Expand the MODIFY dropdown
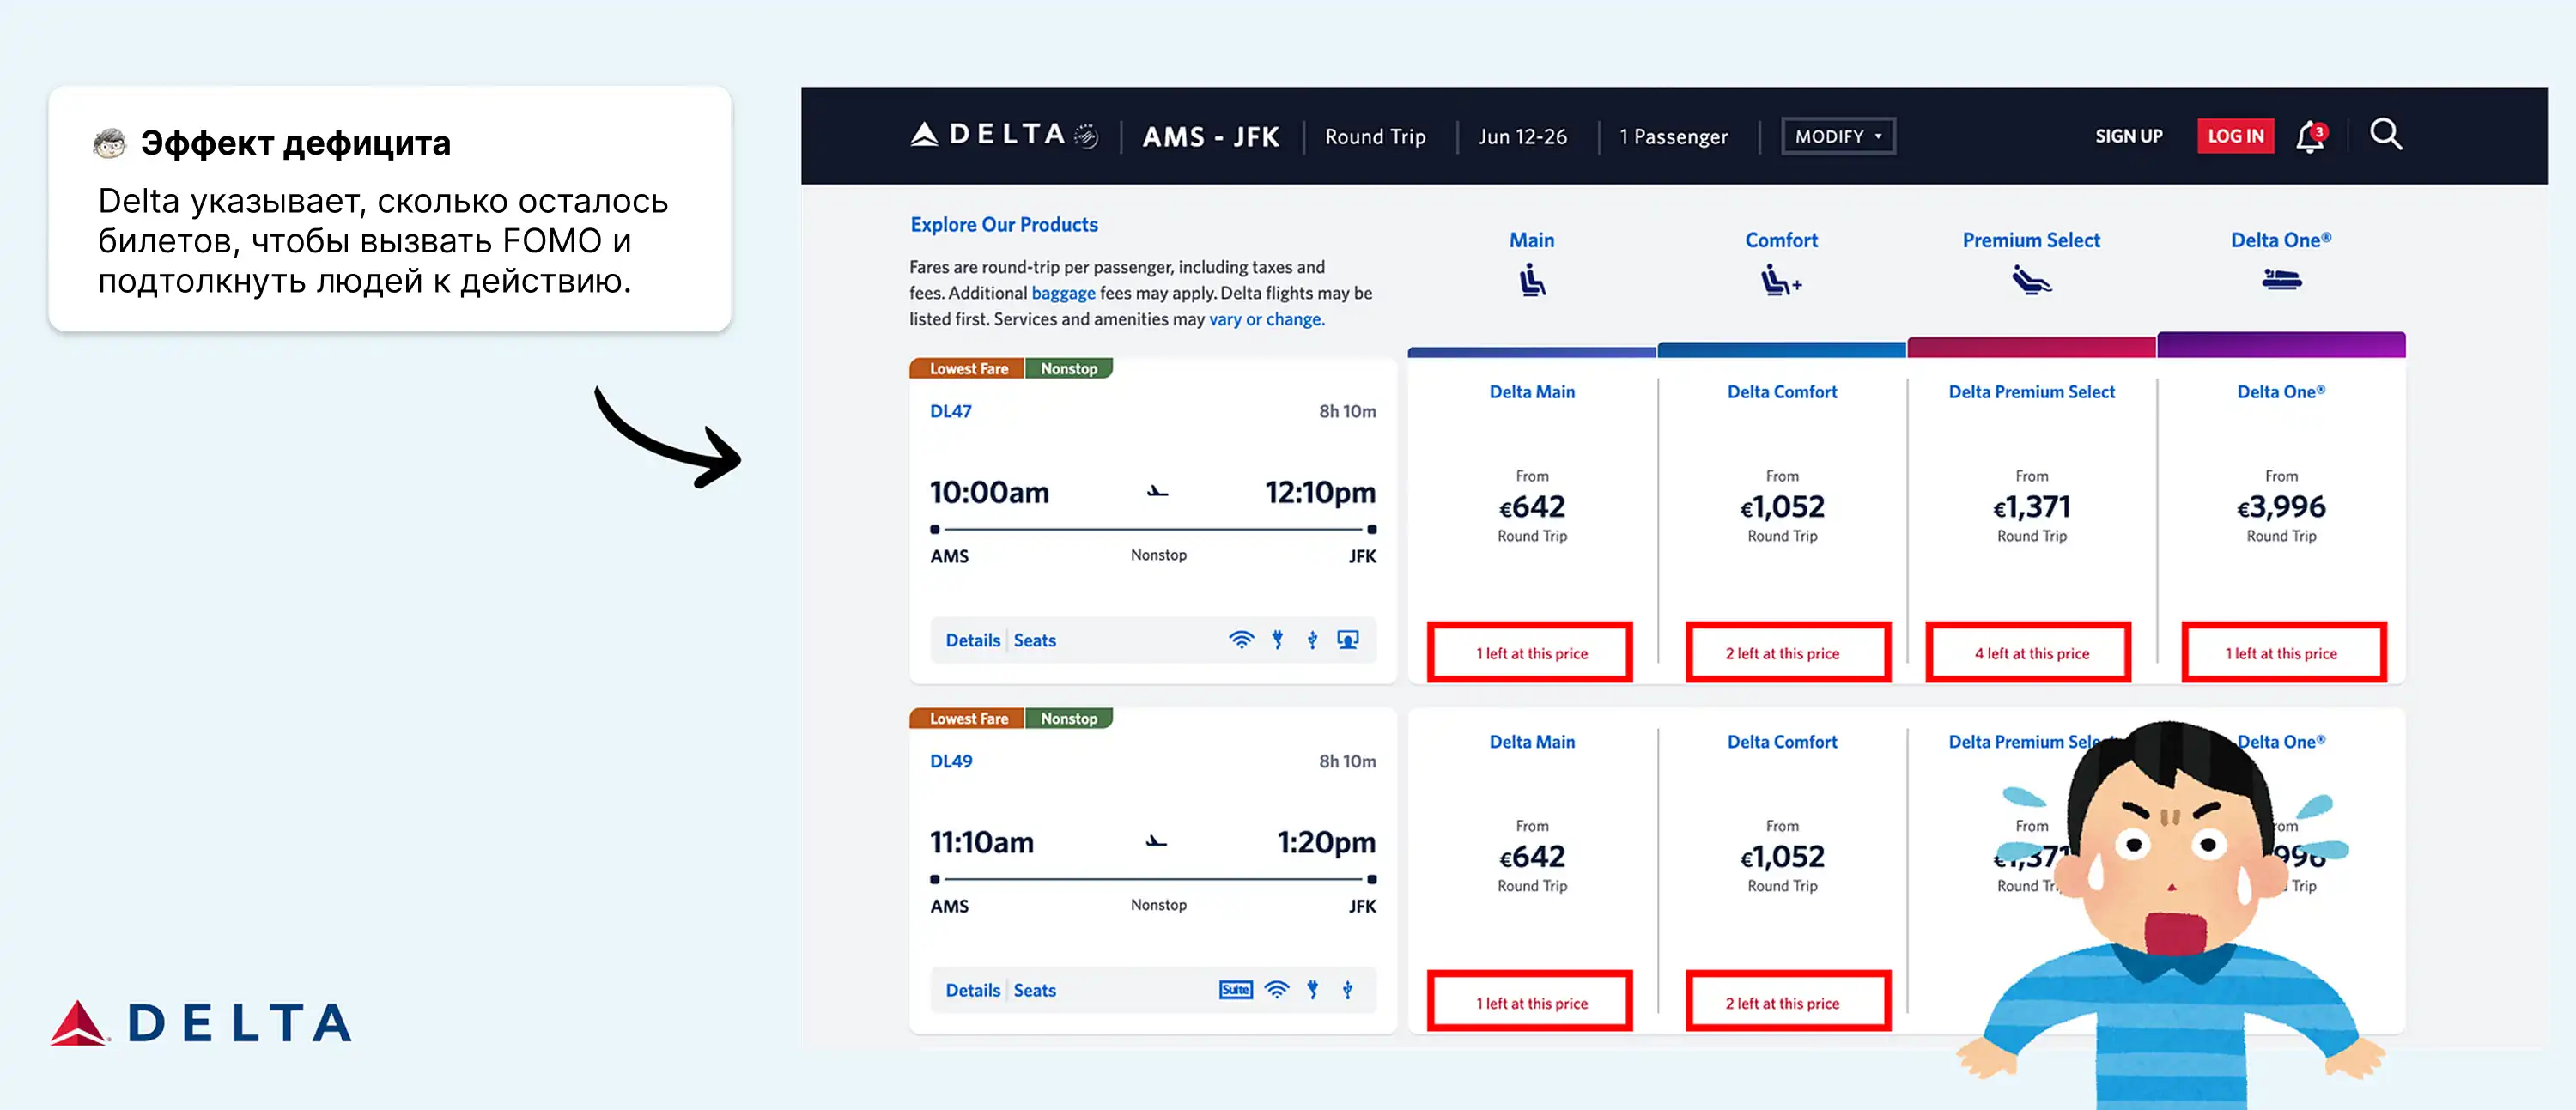 [1837, 136]
